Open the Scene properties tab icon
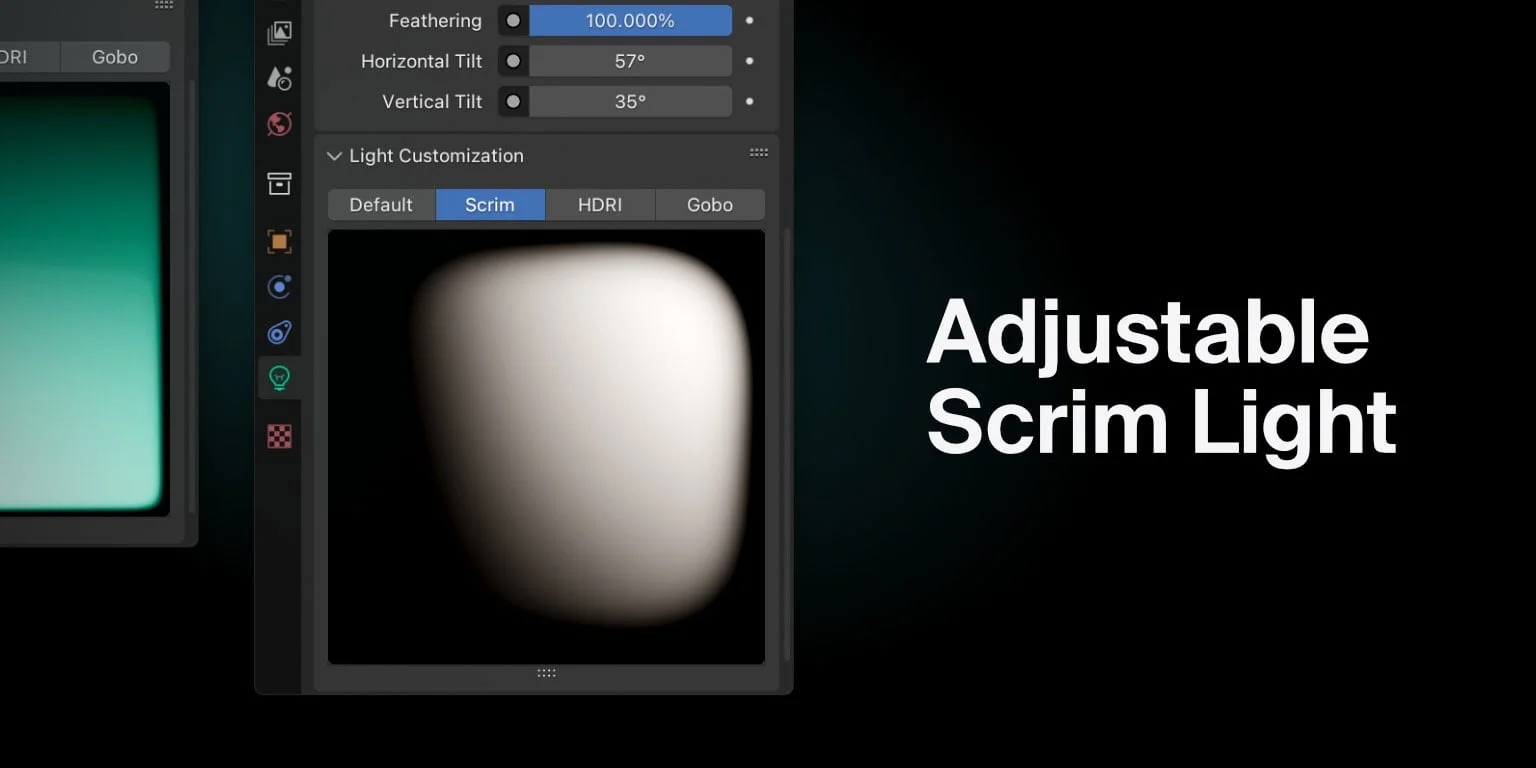 pyautogui.click(x=280, y=78)
